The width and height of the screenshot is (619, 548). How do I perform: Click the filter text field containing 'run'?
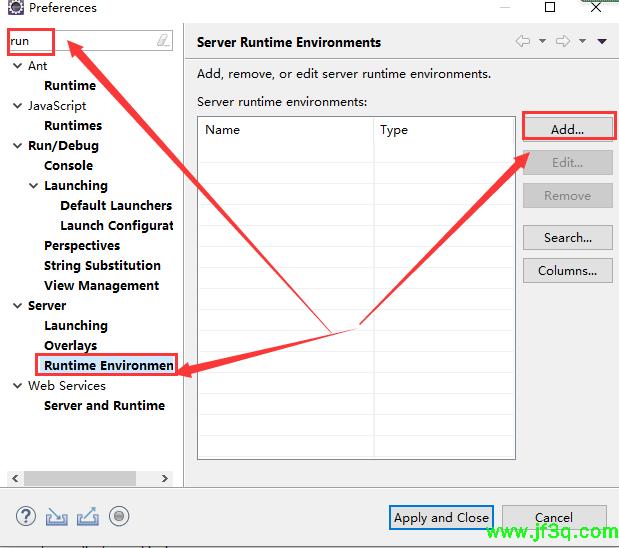point(80,41)
